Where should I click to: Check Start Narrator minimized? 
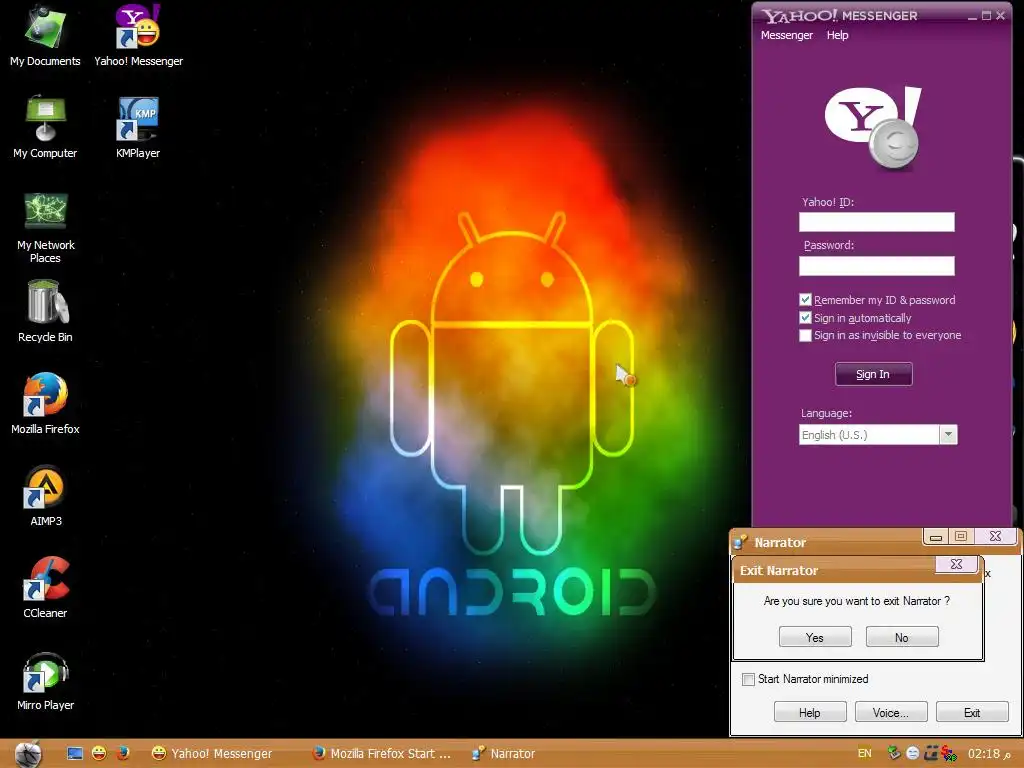click(748, 679)
